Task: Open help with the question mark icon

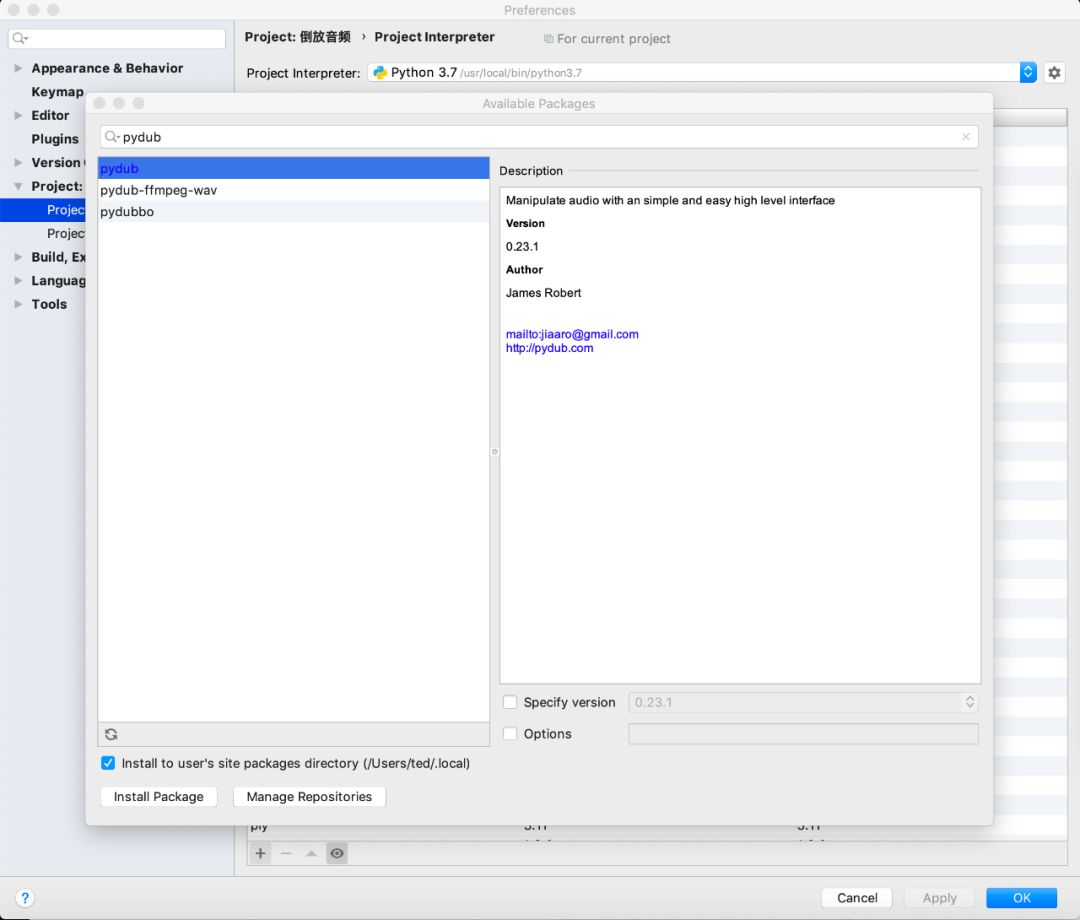Action: (25, 898)
